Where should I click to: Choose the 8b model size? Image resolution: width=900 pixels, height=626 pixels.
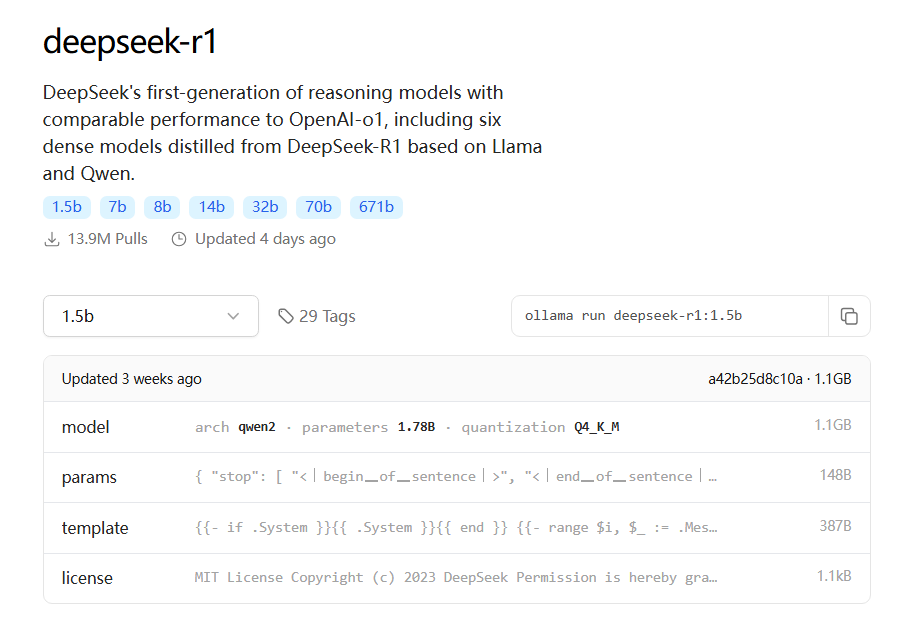pos(162,207)
